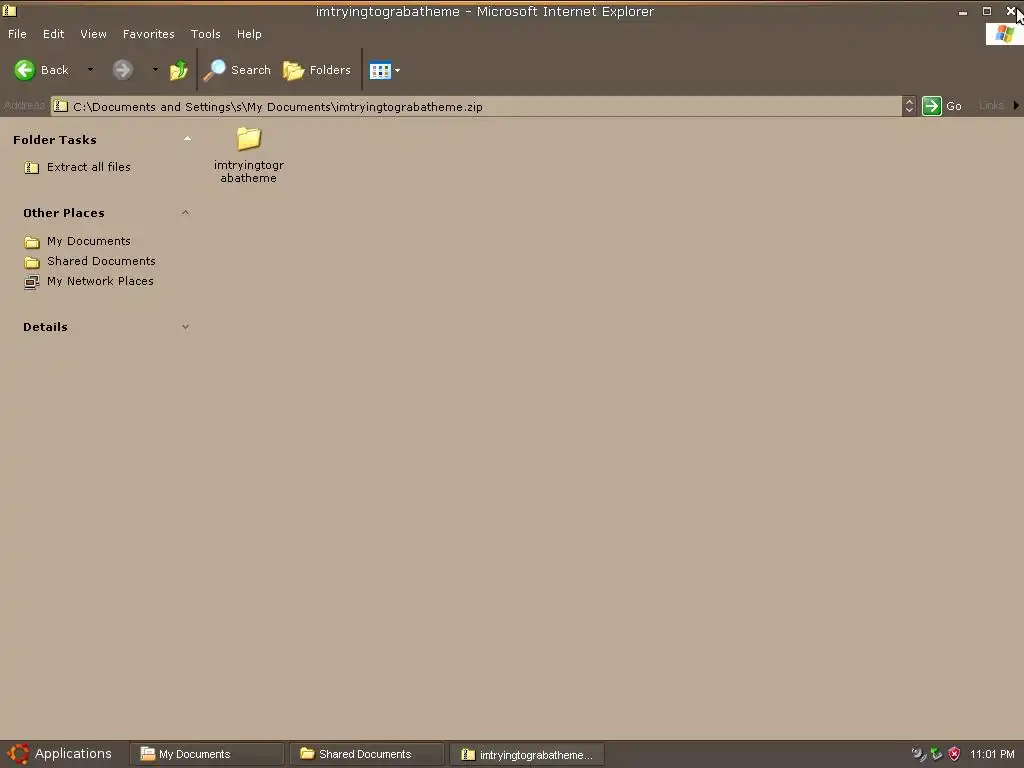Click the green network tray icon

[x=936, y=754]
